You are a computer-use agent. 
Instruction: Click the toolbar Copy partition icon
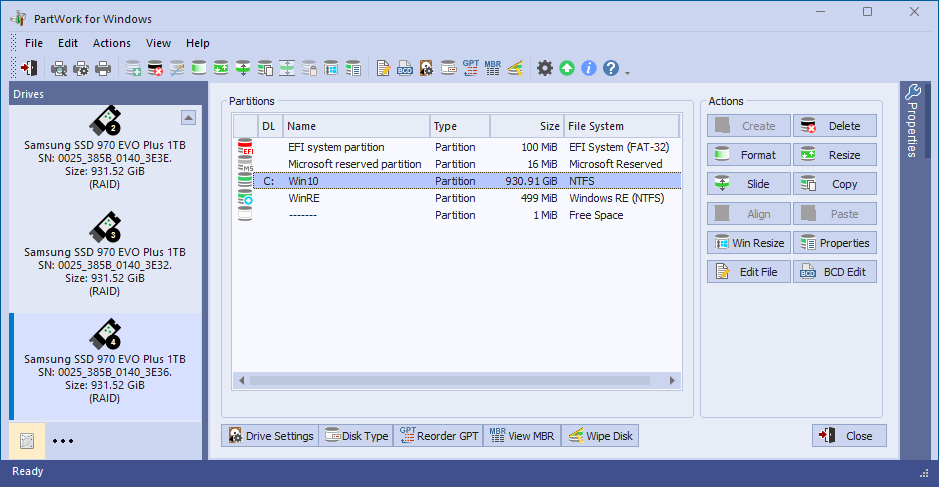(x=265, y=68)
